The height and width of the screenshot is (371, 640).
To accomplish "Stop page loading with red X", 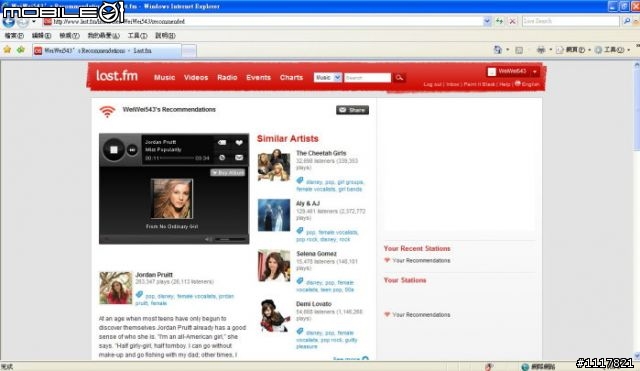I will pos(513,21).
